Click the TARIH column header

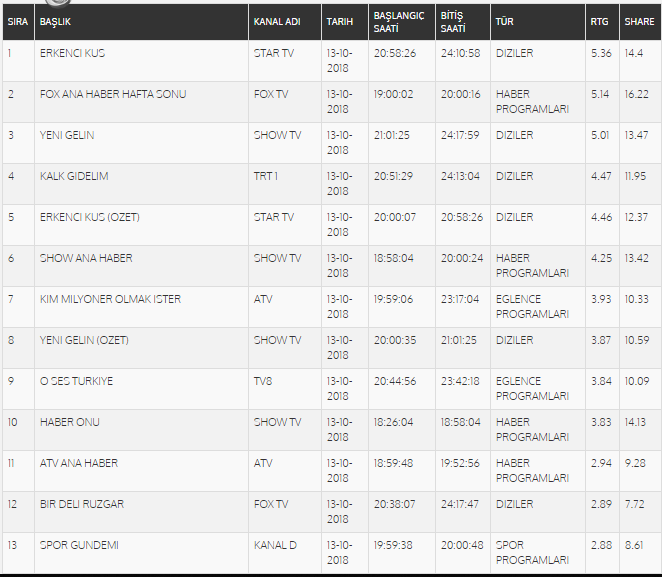345,22
